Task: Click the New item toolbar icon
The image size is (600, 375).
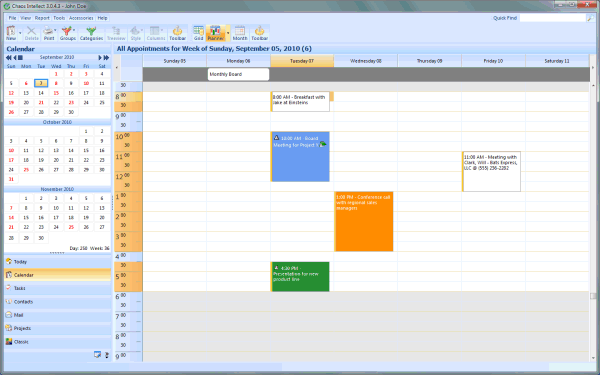Action: (x=11, y=33)
